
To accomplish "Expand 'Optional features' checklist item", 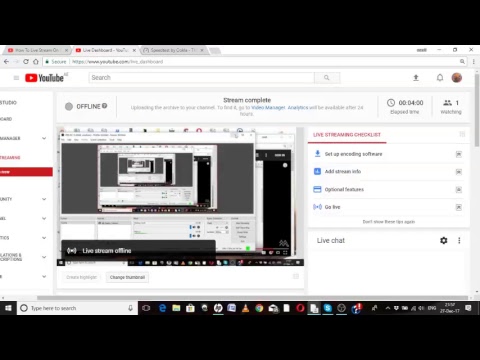I will click(459, 189).
